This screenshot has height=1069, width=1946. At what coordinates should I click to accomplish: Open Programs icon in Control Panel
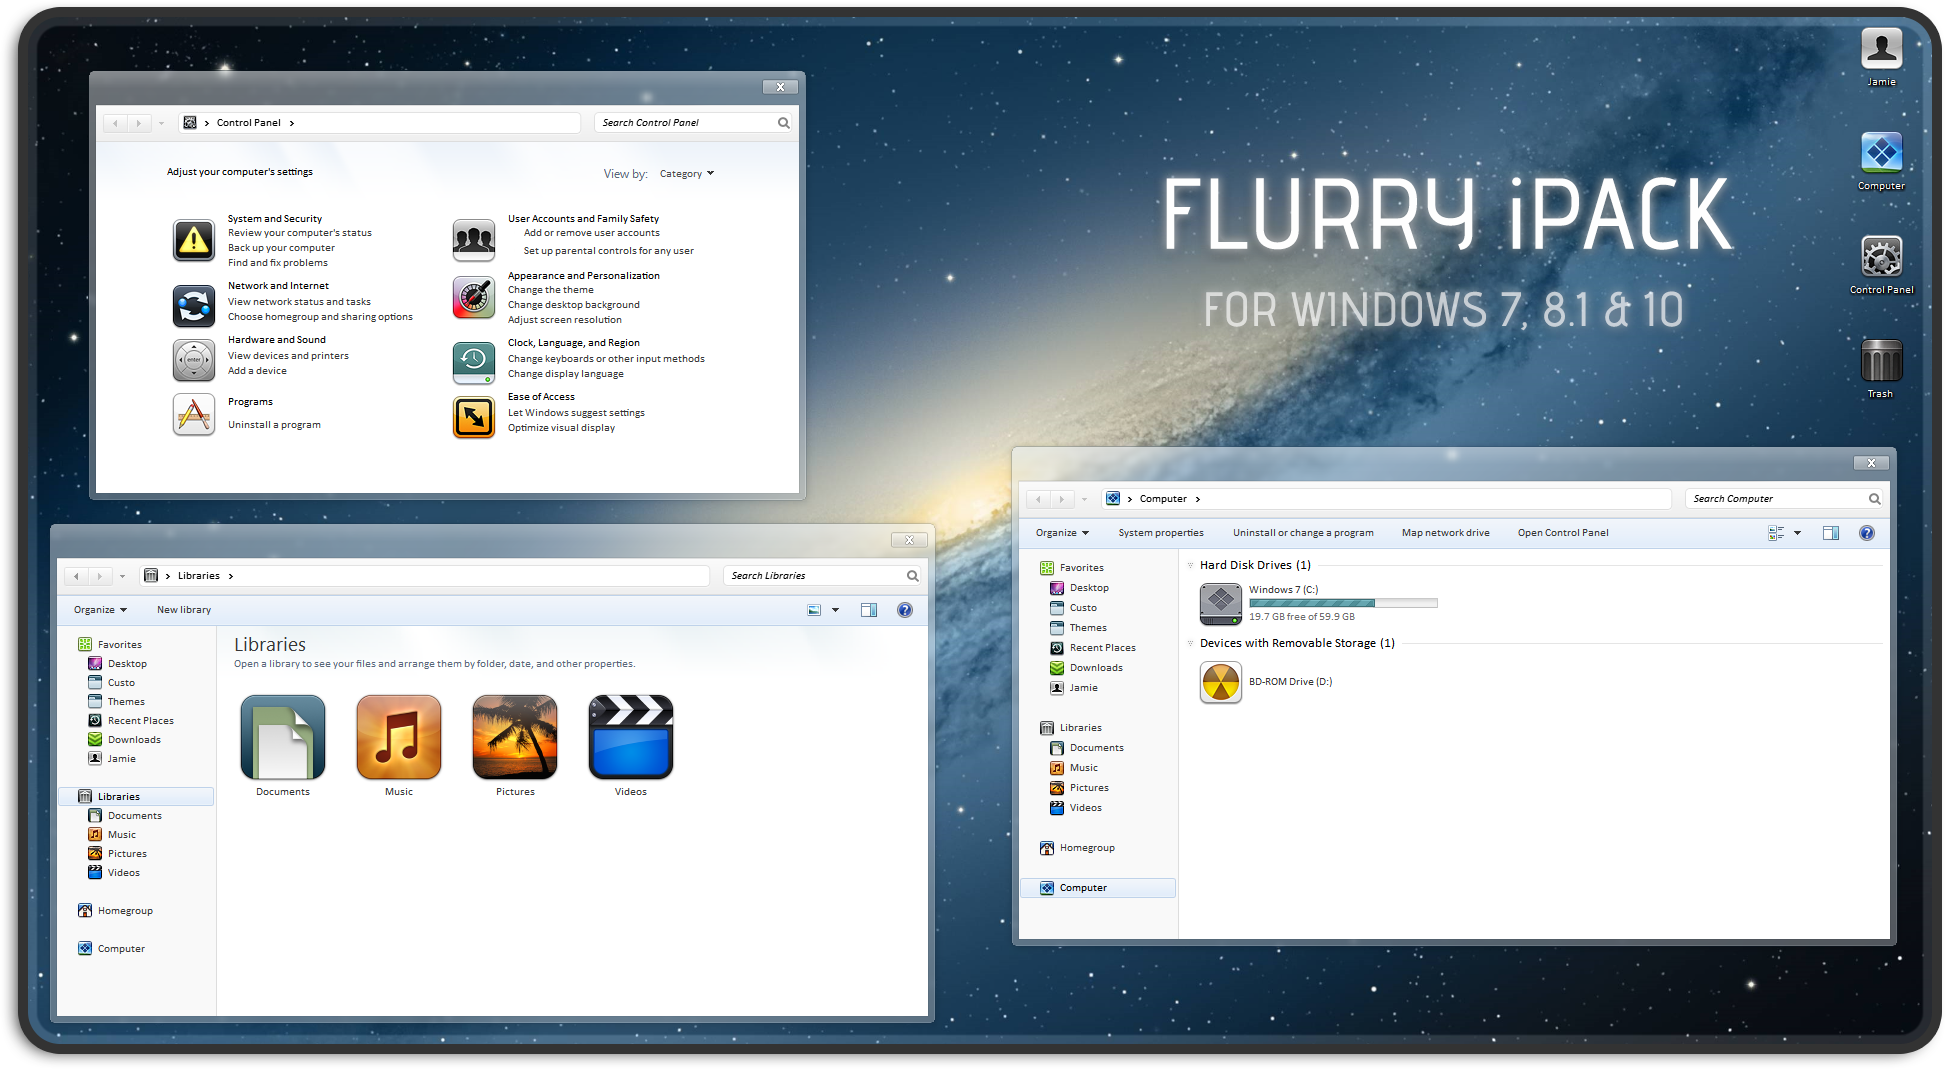194,414
